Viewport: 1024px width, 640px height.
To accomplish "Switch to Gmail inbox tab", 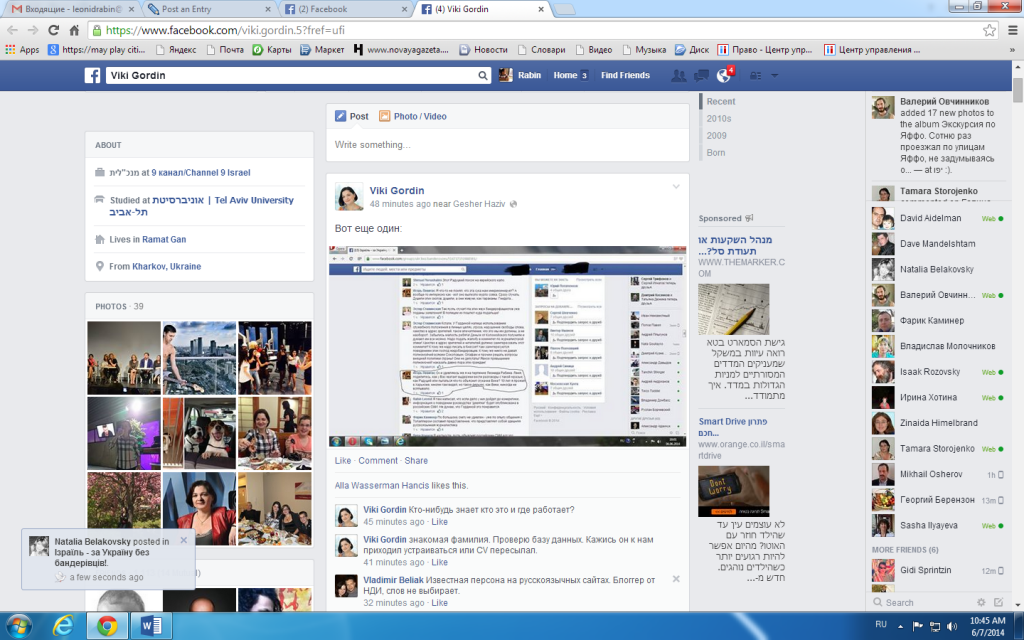I will pyautogui.click(x=71, y=9).
